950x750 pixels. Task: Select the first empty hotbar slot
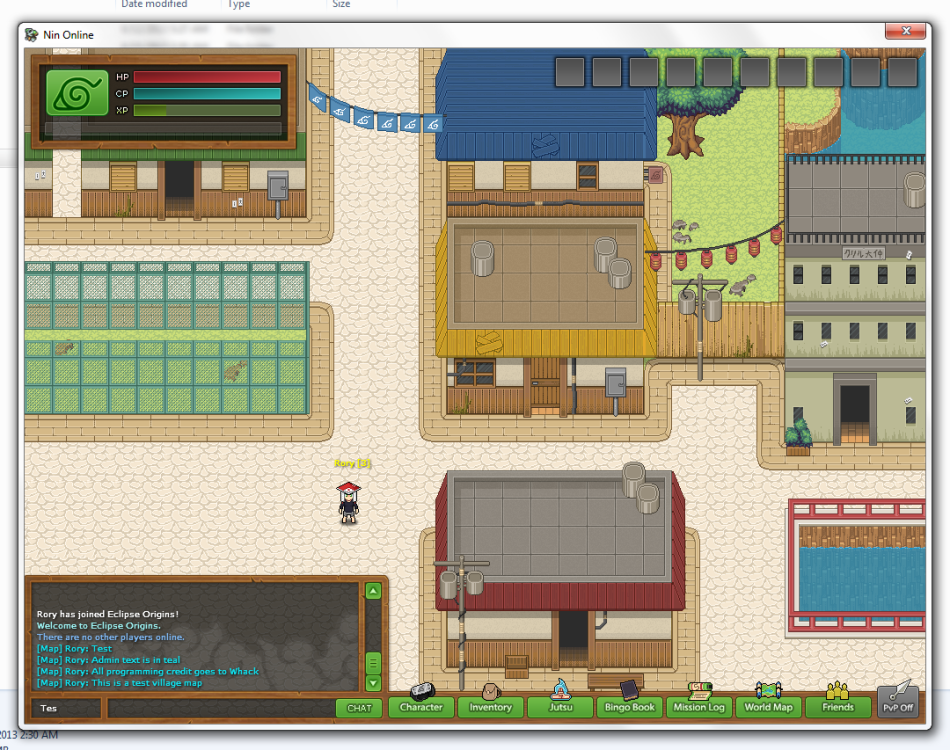click(570, 71)
